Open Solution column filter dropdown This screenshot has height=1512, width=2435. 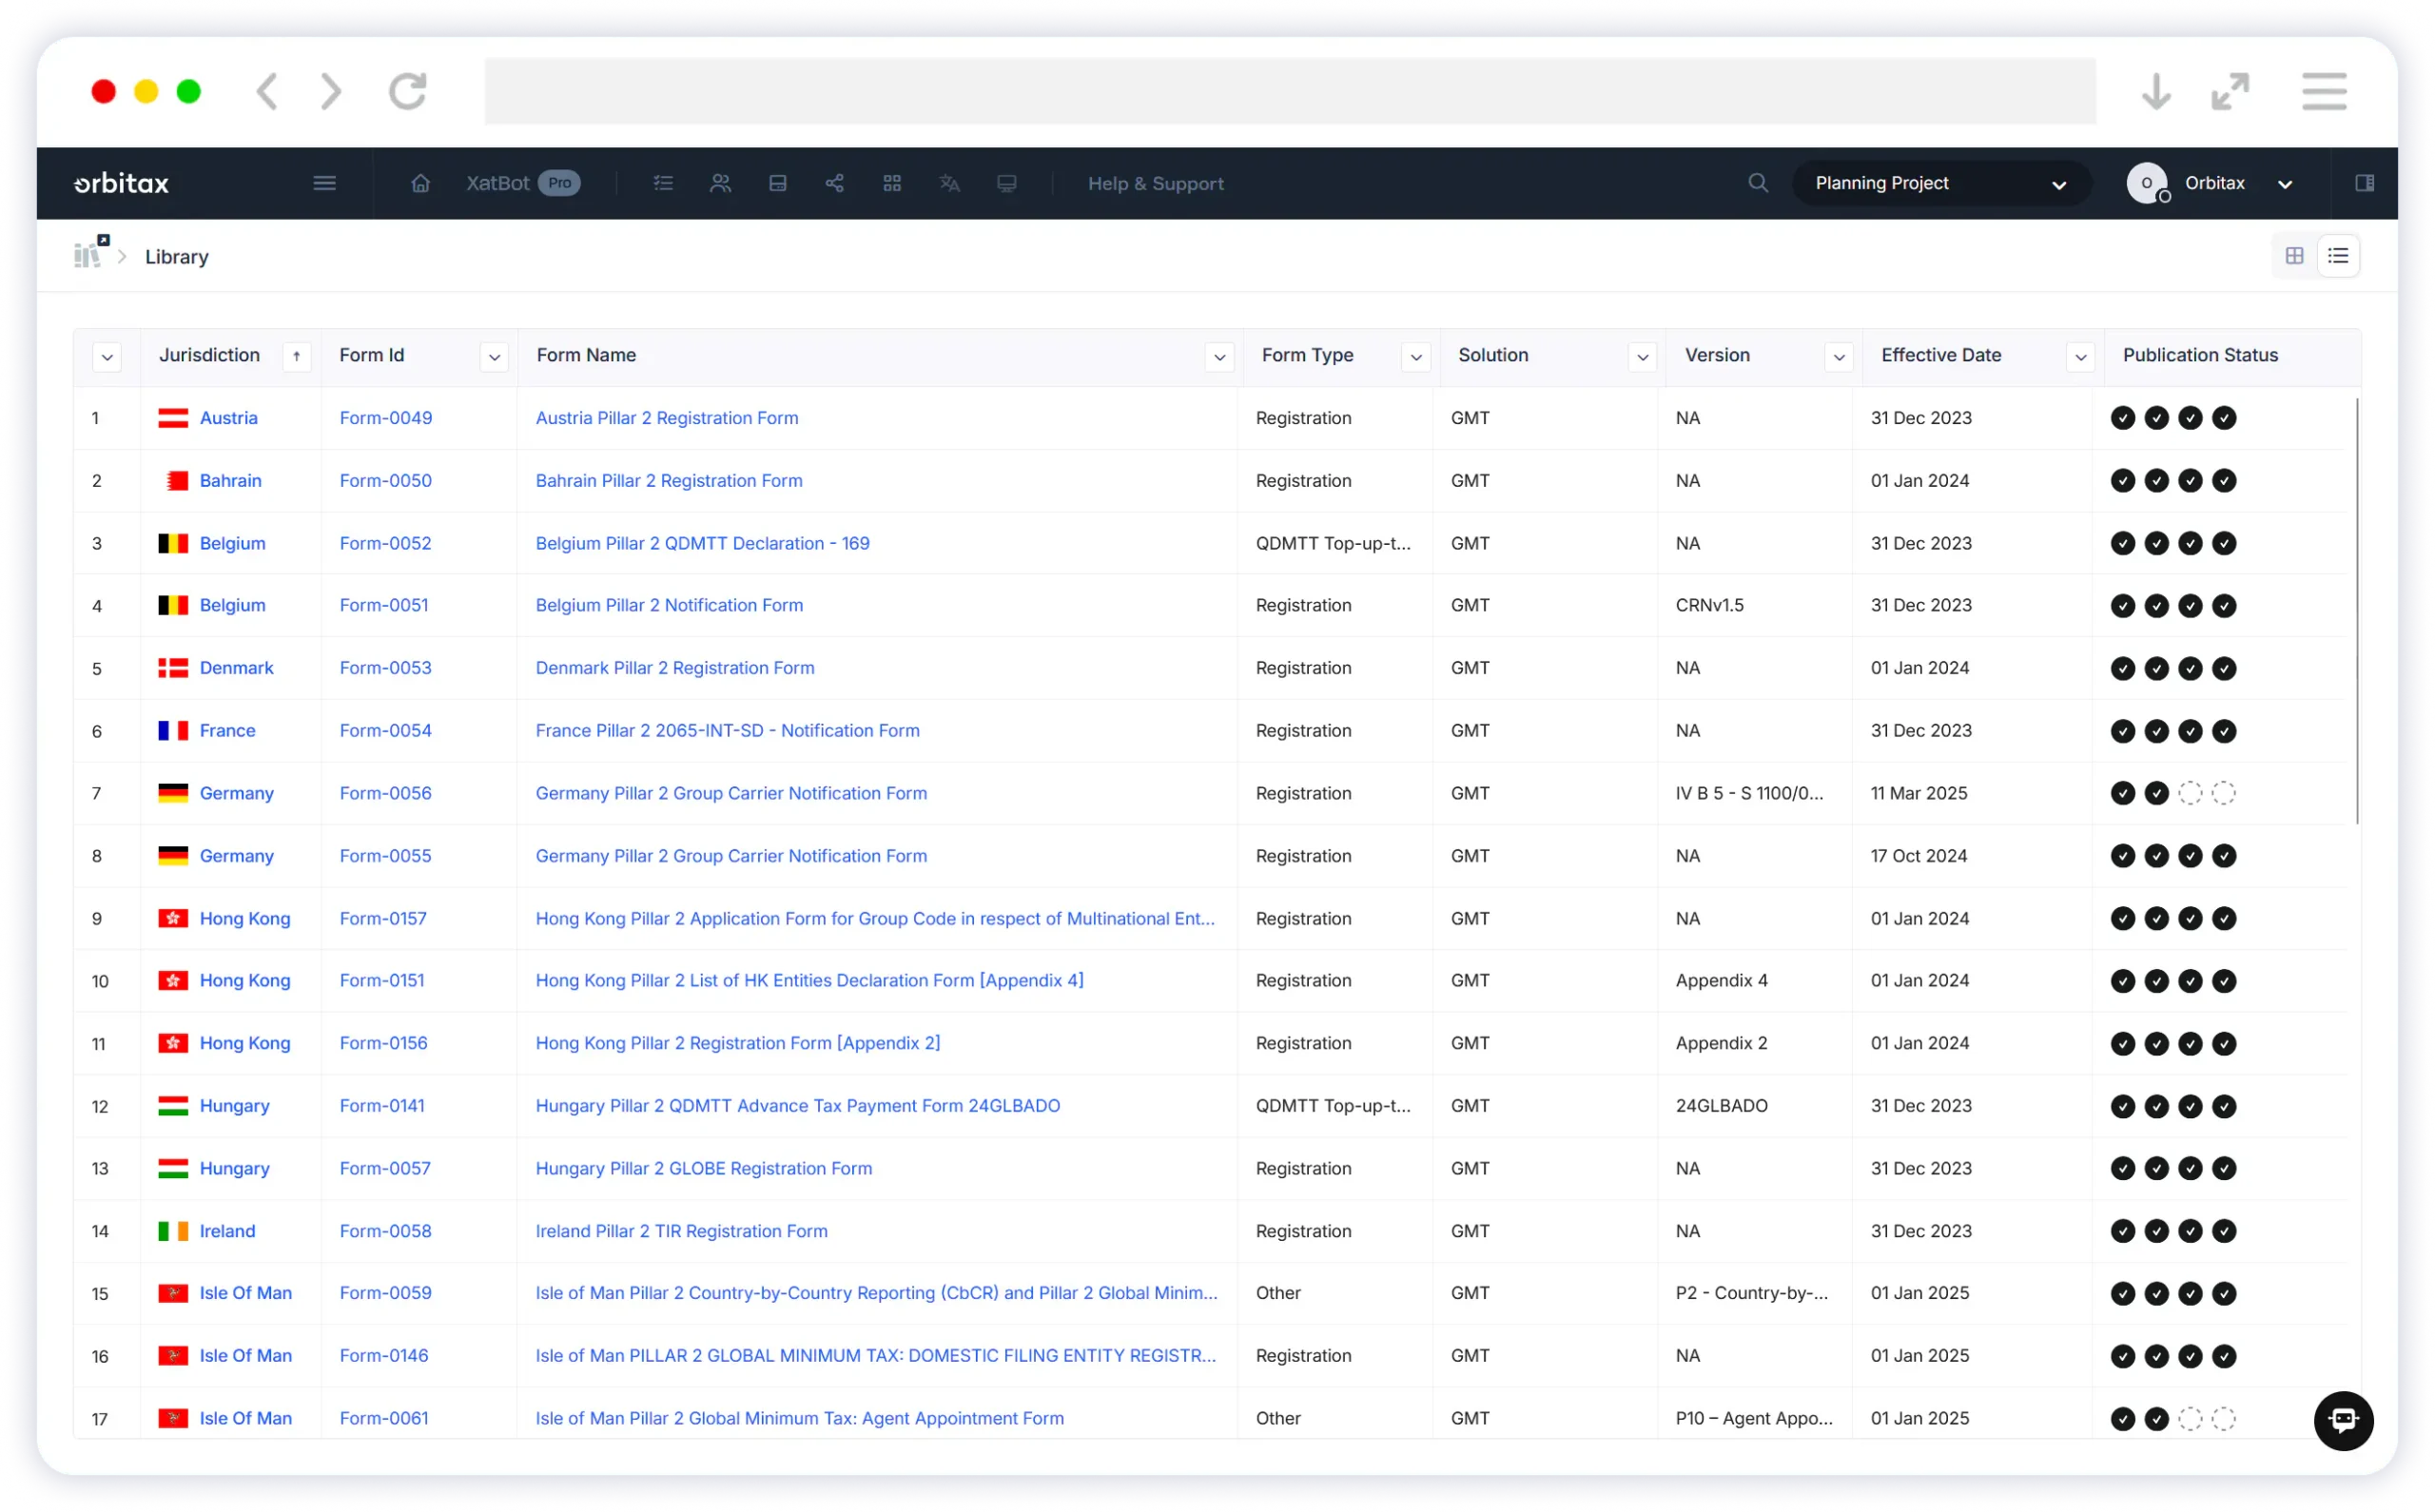pyautogui.click(x=1642, y=356)
